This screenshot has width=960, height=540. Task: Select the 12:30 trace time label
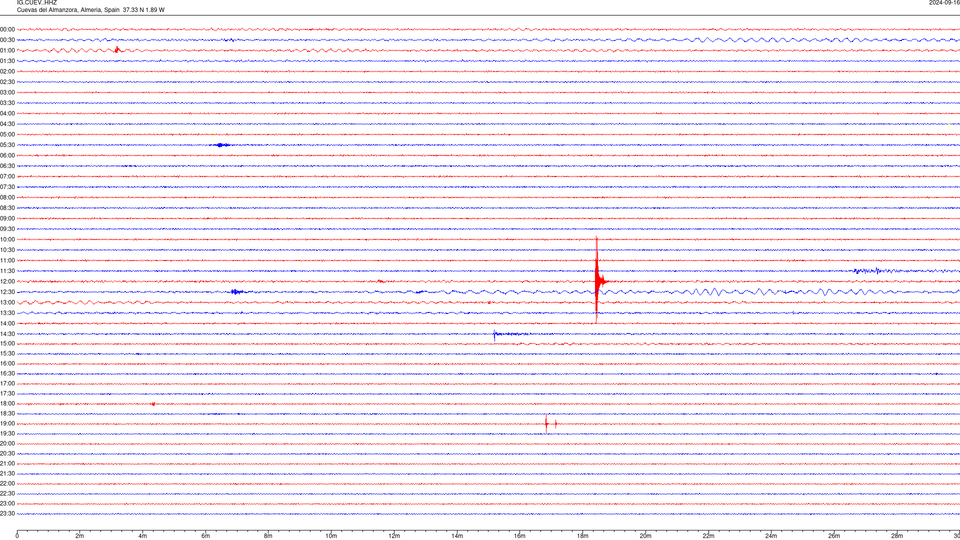[7, 292]
